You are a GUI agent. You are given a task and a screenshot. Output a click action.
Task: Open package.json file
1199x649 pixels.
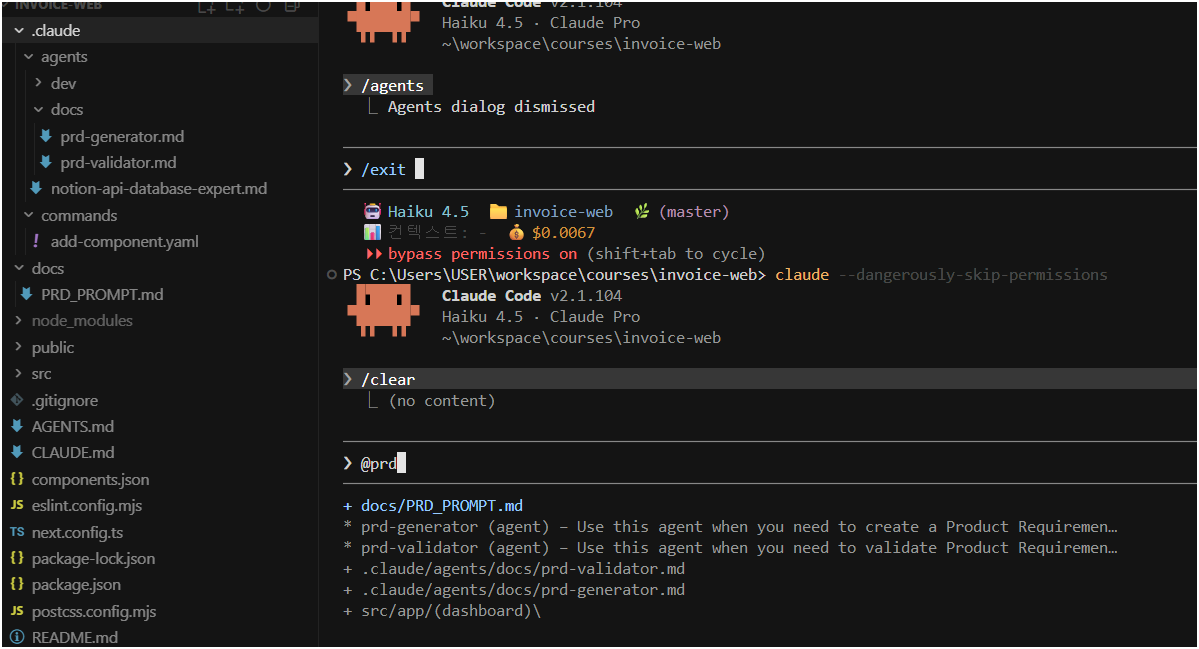point(76,584)
